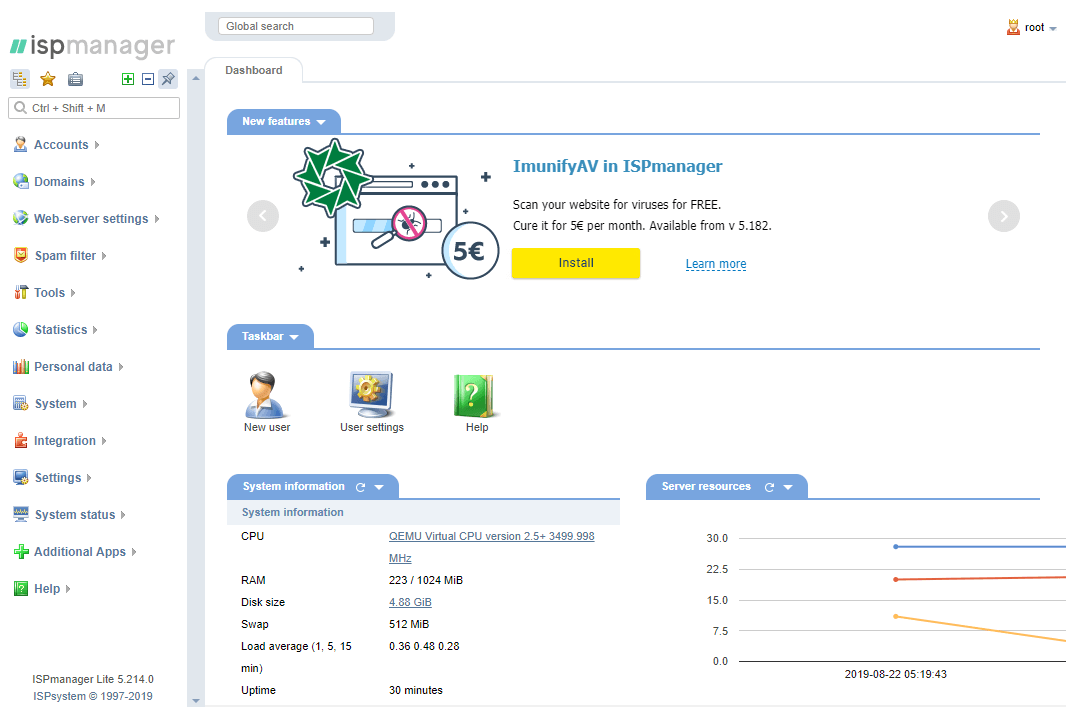This screenshot has width=1066, height=707.
Task: Open User settings taskbar shortcut
Action: pyautogui.click(x=371, y=402)
